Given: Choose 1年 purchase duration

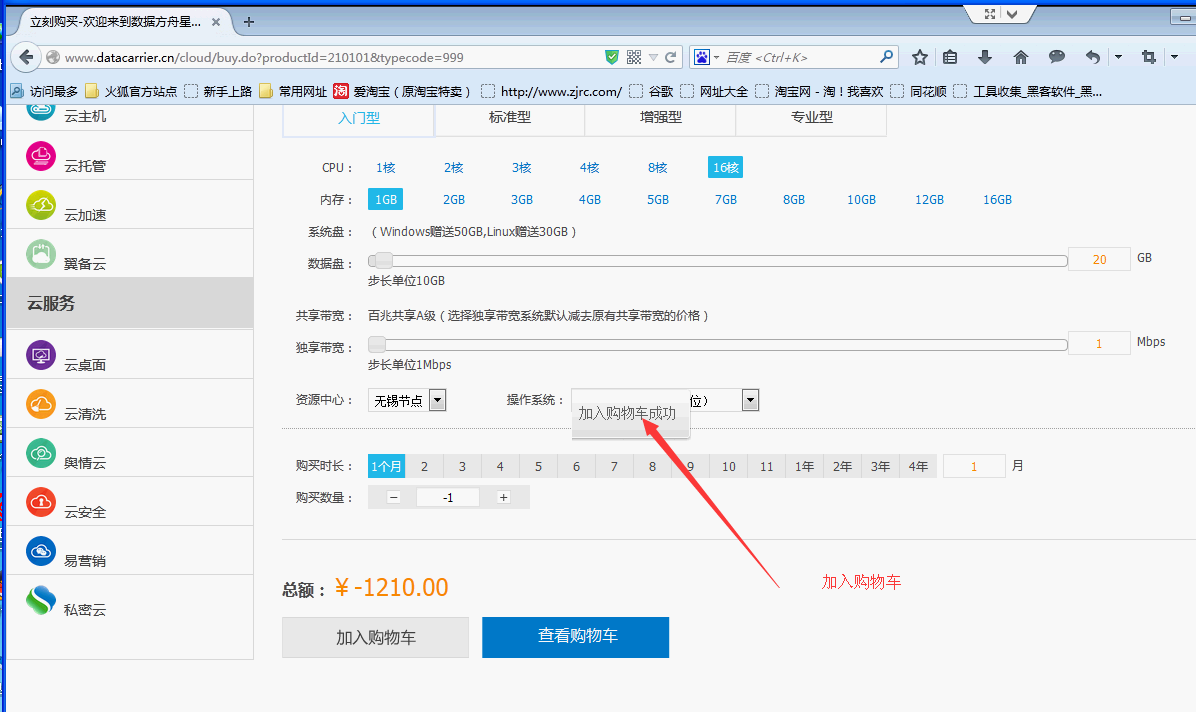Looking at the screenshot, I should click(x=805, y=466).
